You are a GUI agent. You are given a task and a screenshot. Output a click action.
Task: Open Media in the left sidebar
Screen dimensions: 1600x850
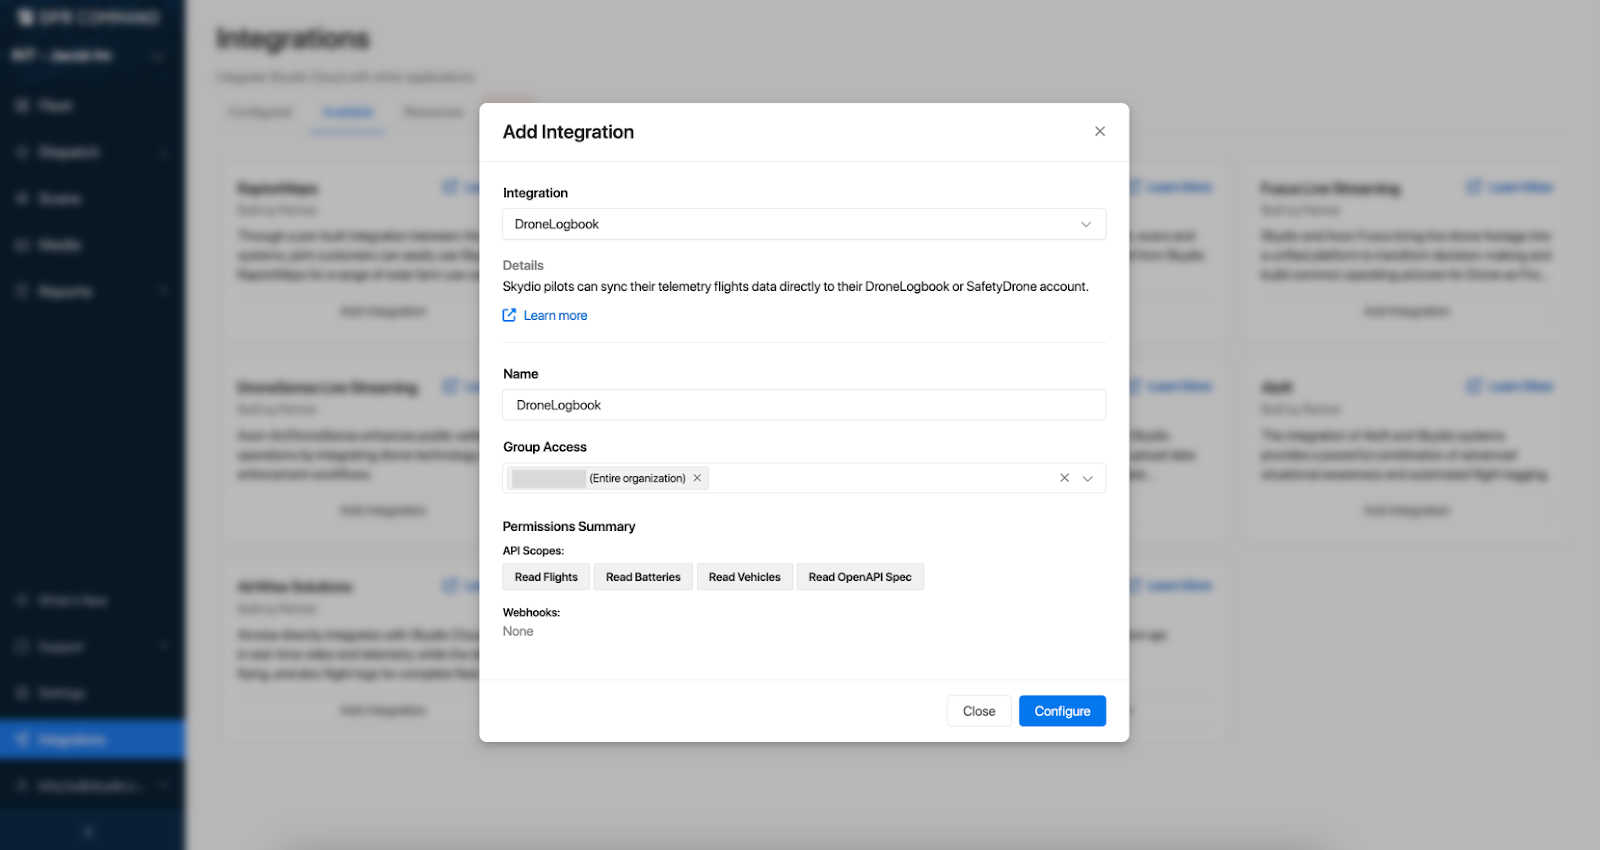(59, 245)
